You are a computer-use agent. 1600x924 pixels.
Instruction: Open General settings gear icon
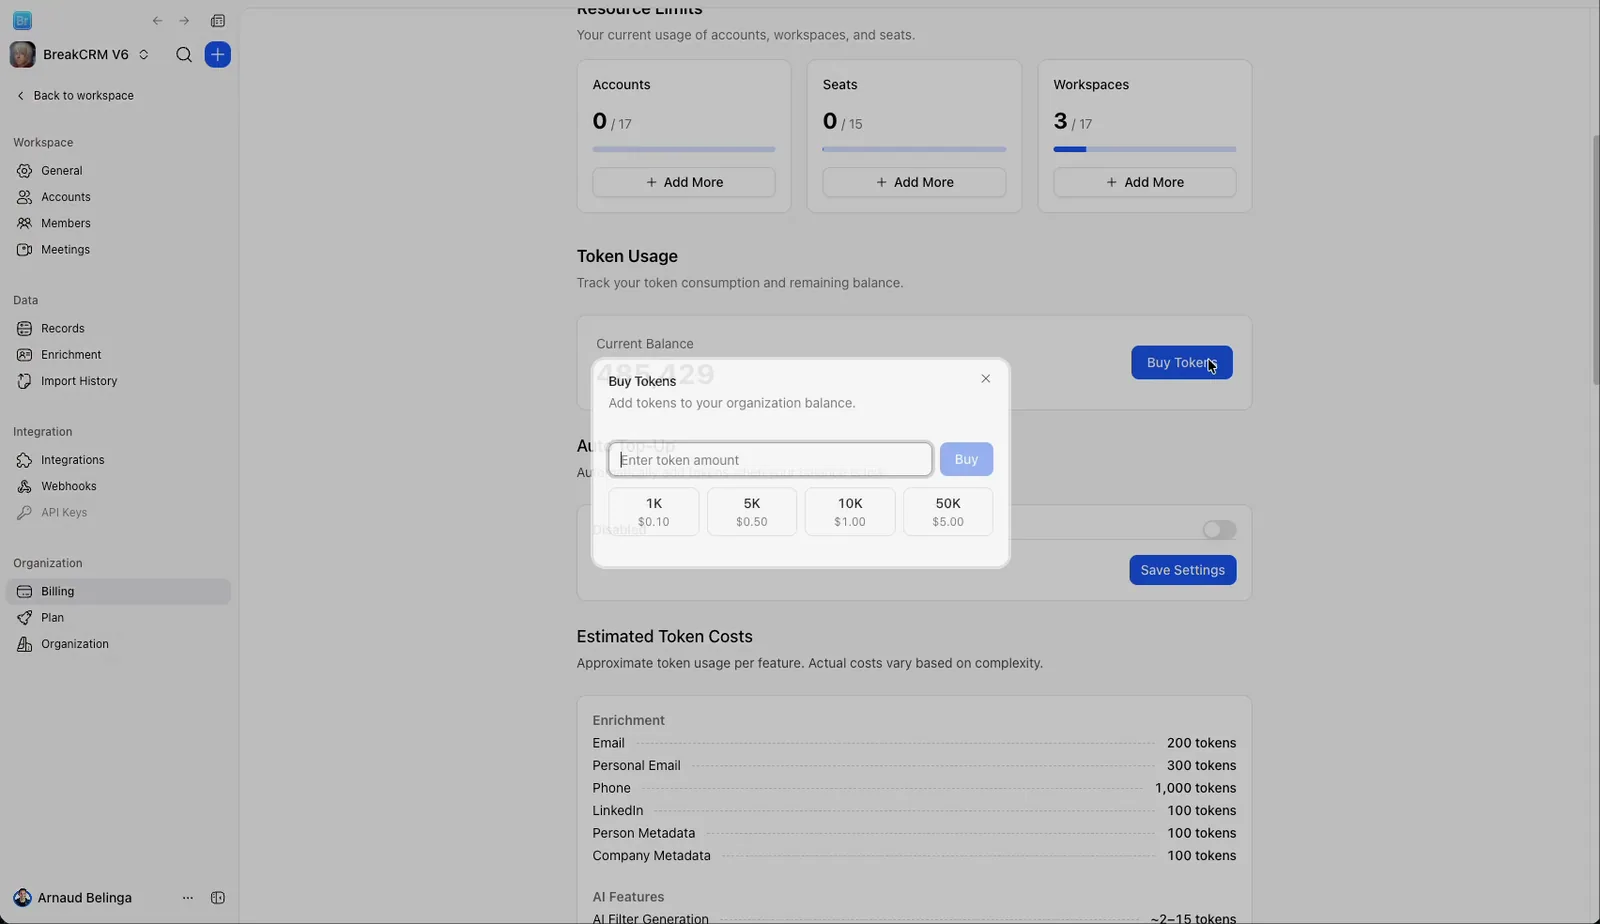(x=24, y=171)
